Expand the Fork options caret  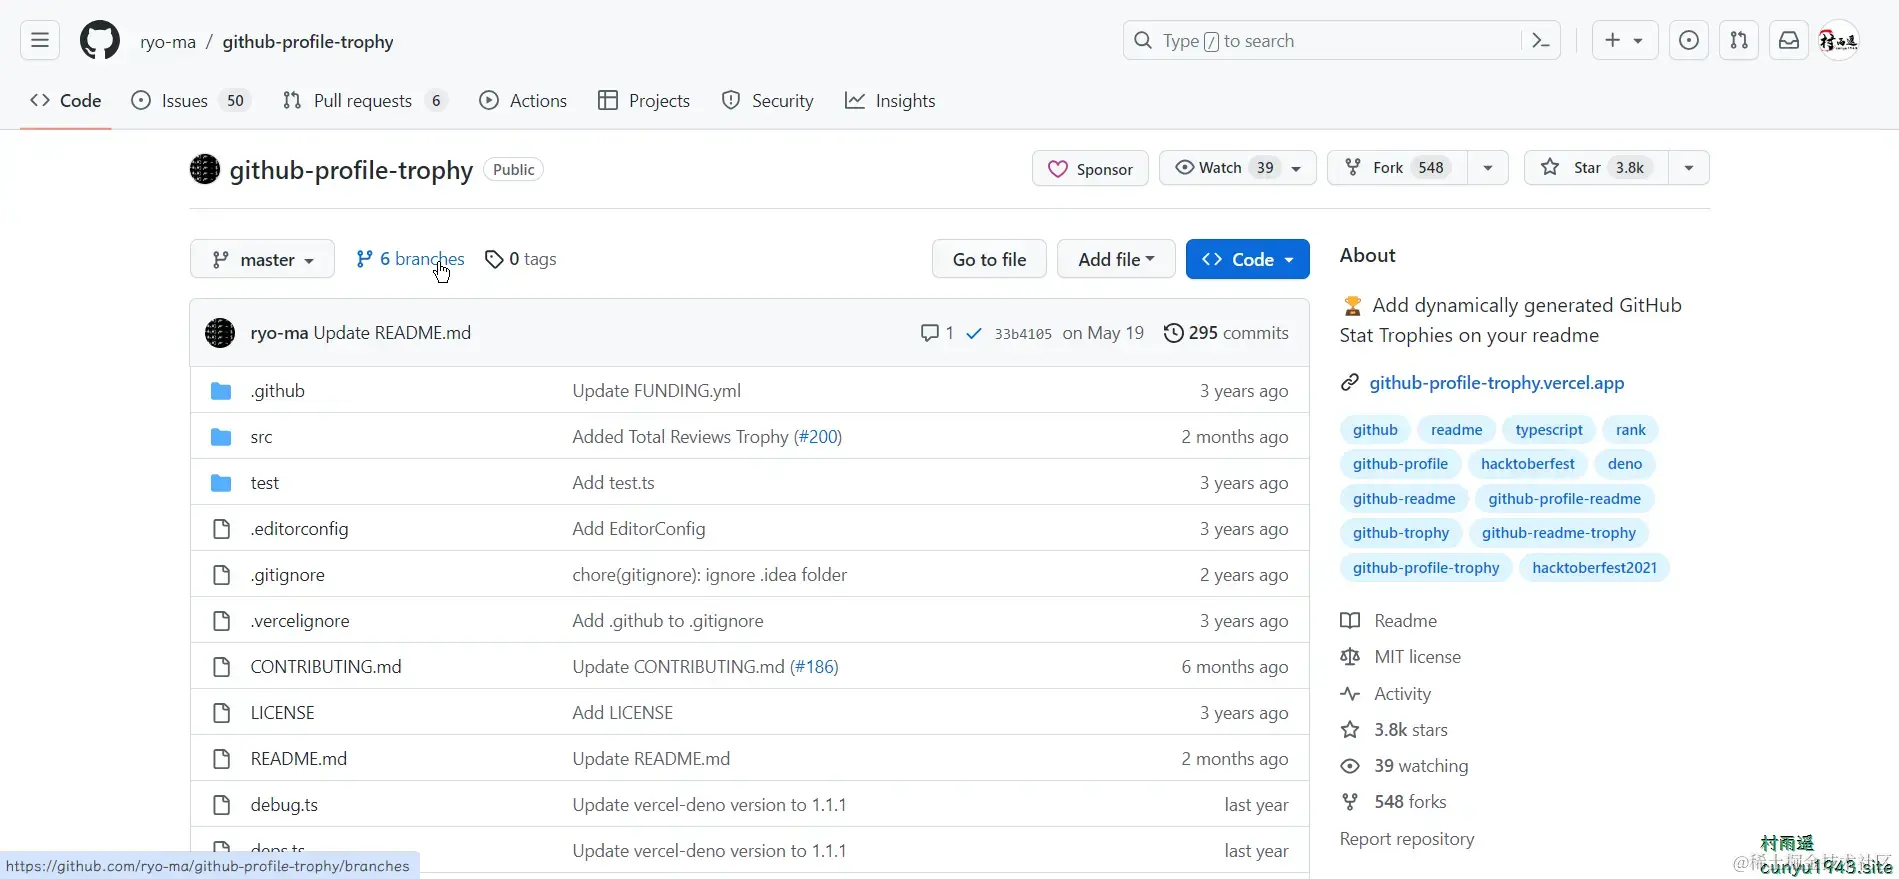[1488, 168]
